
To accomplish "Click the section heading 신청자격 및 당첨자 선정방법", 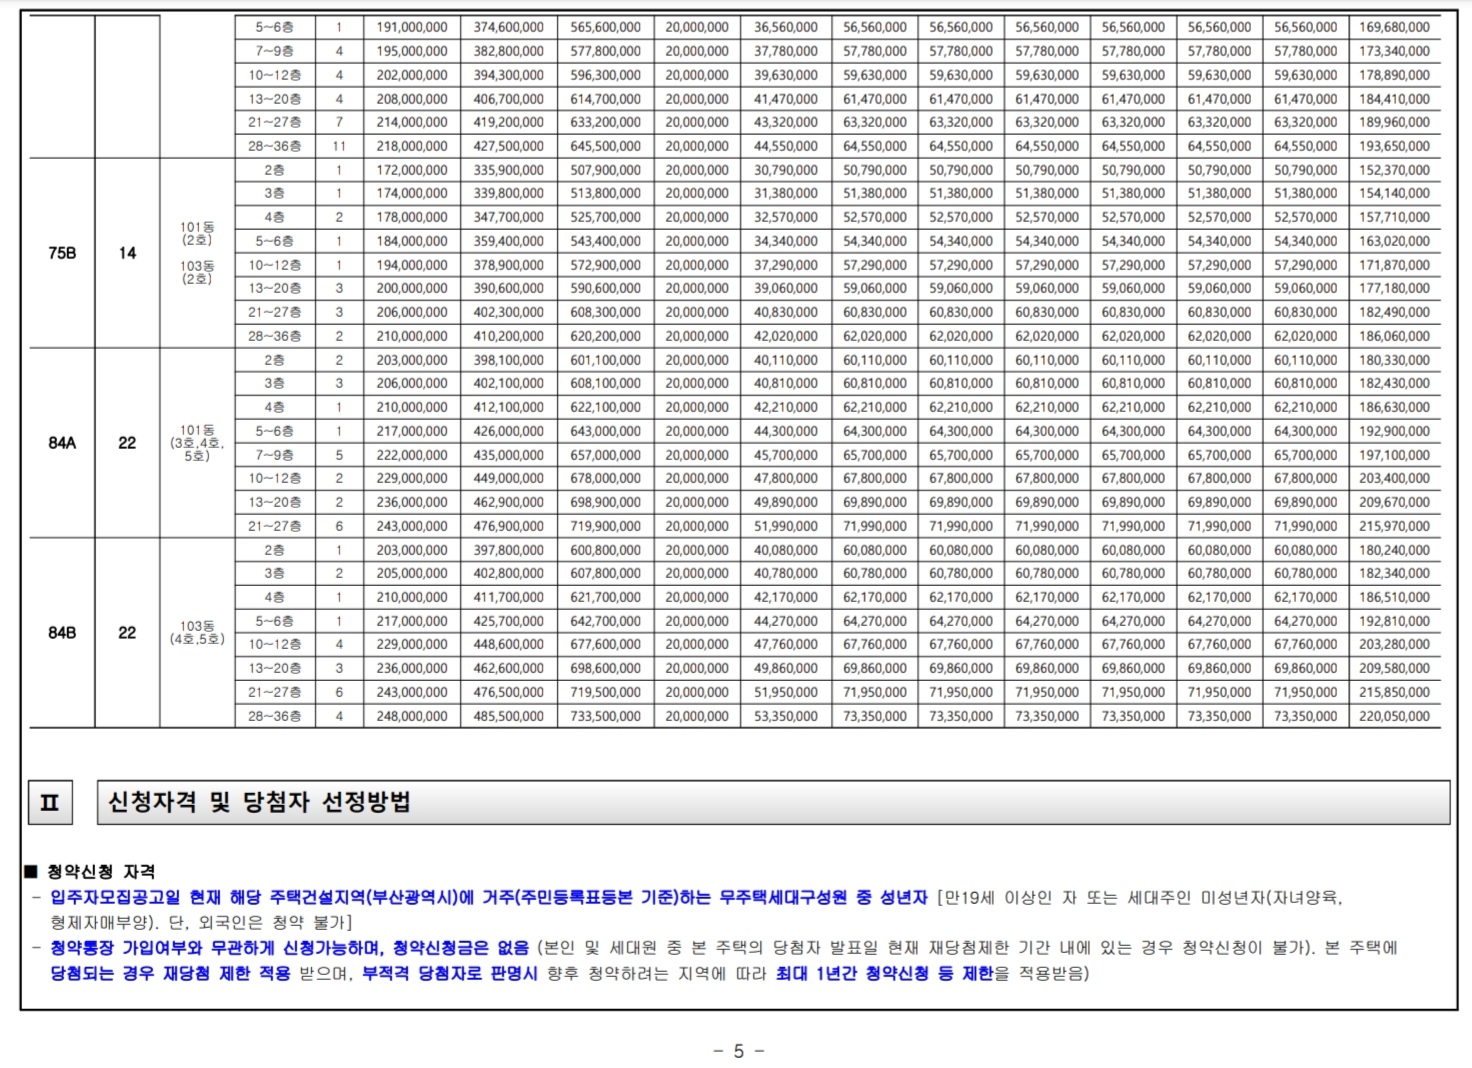I will 259,802.
